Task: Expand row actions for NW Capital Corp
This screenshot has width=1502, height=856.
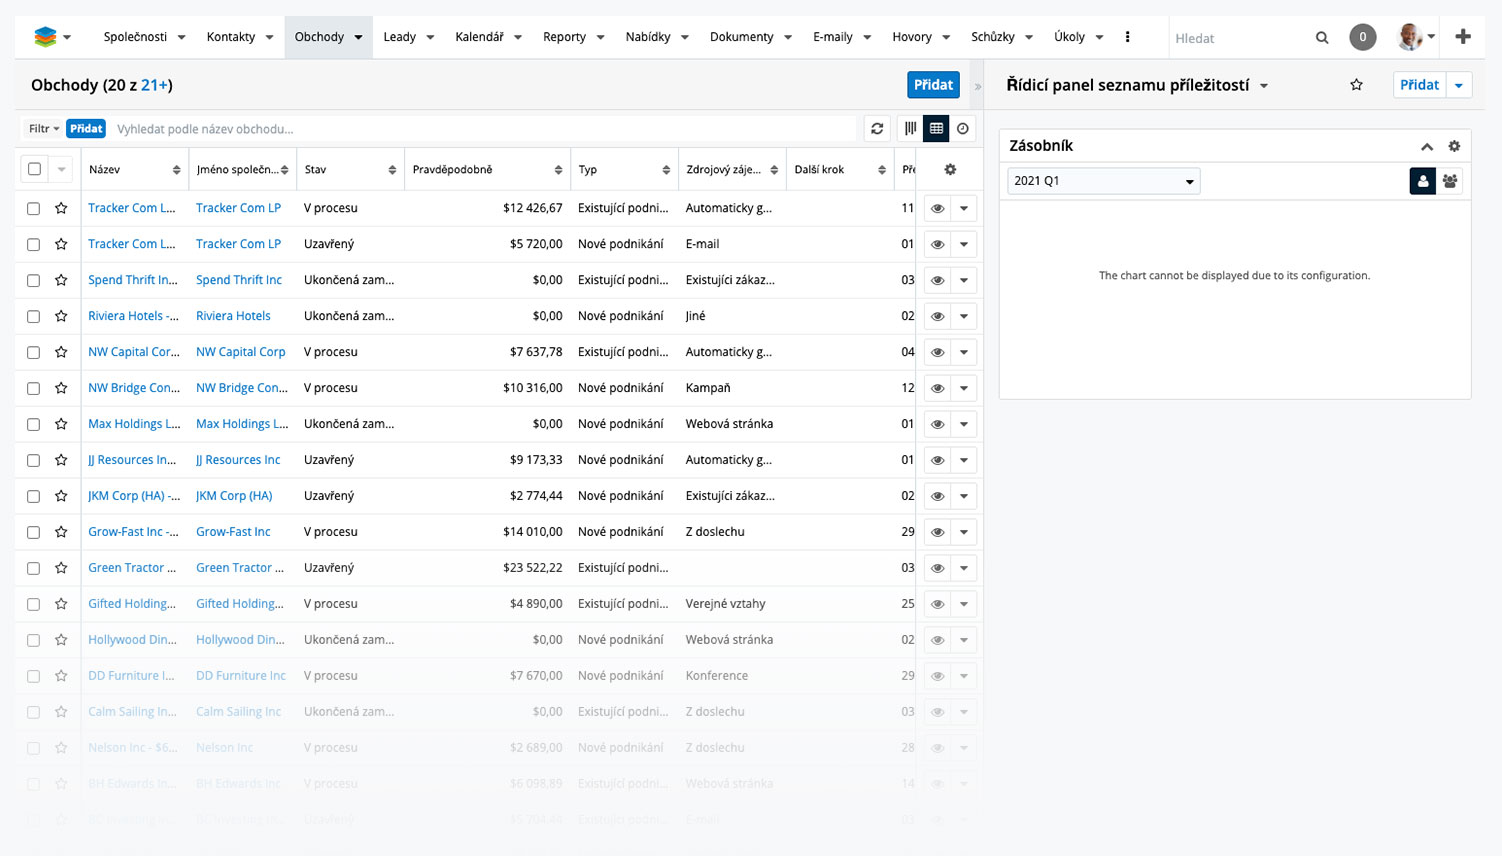Action: [x=963, y=352]
